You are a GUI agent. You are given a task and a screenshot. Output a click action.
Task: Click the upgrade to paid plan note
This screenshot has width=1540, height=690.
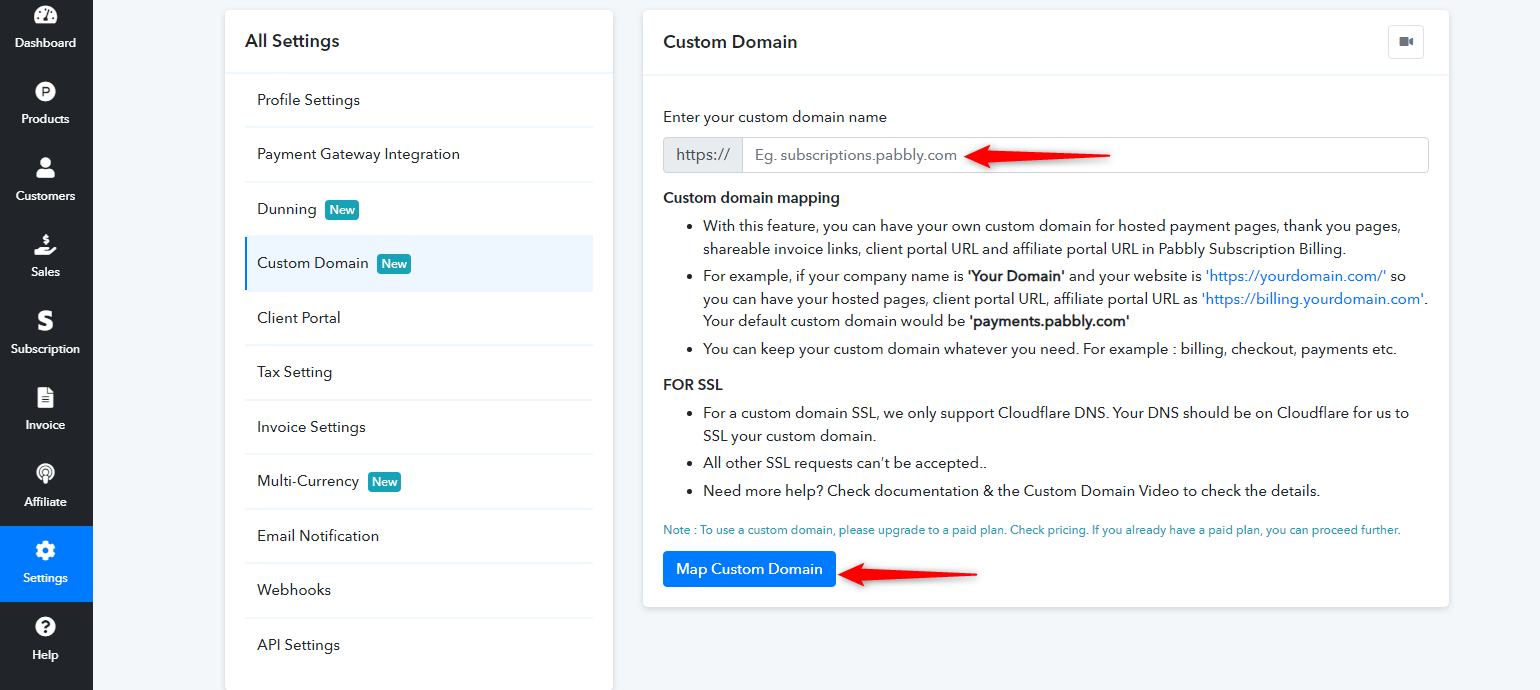(1031, 530)
